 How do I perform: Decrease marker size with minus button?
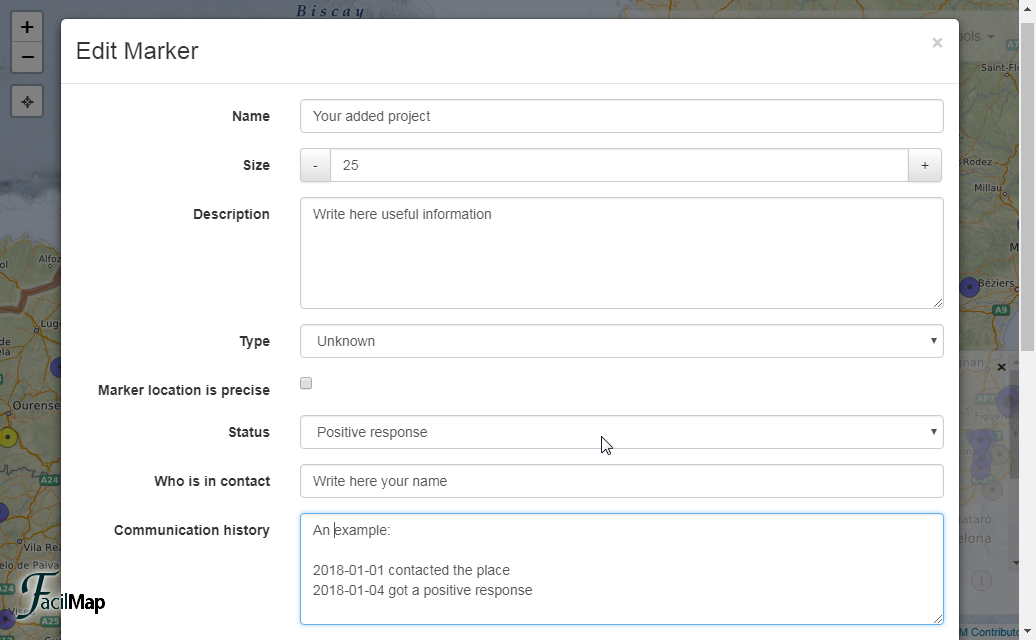(x=315, y=165)
